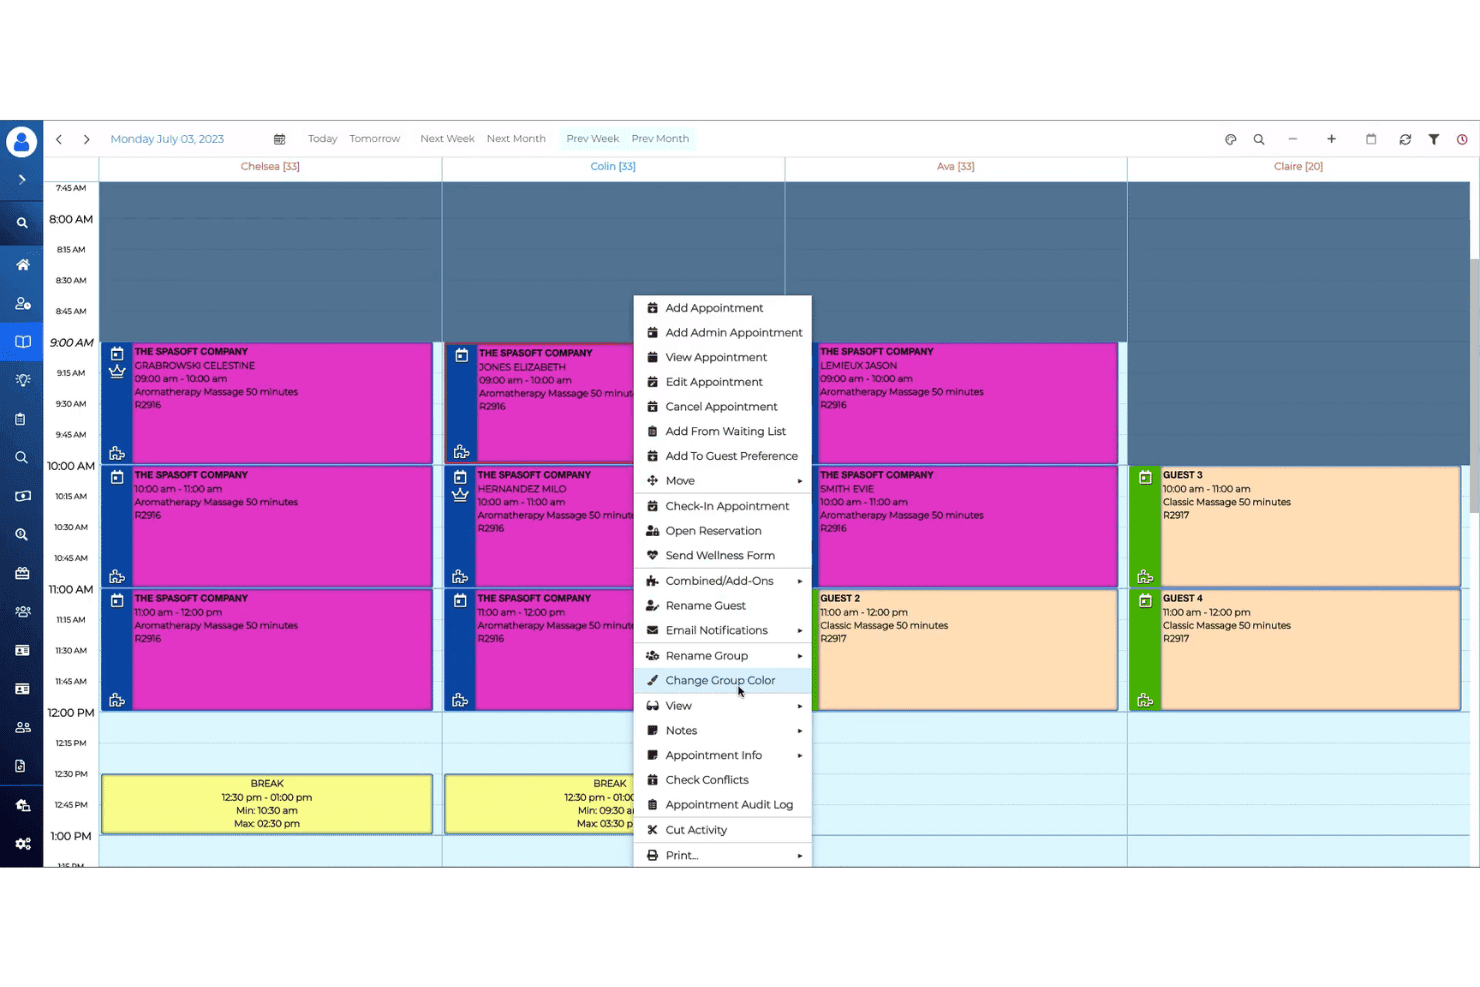Select GUEST 4 Classic Massage appointment block
The height and width of the screenshot is (987, 1480).
[x=1296, y=650]
